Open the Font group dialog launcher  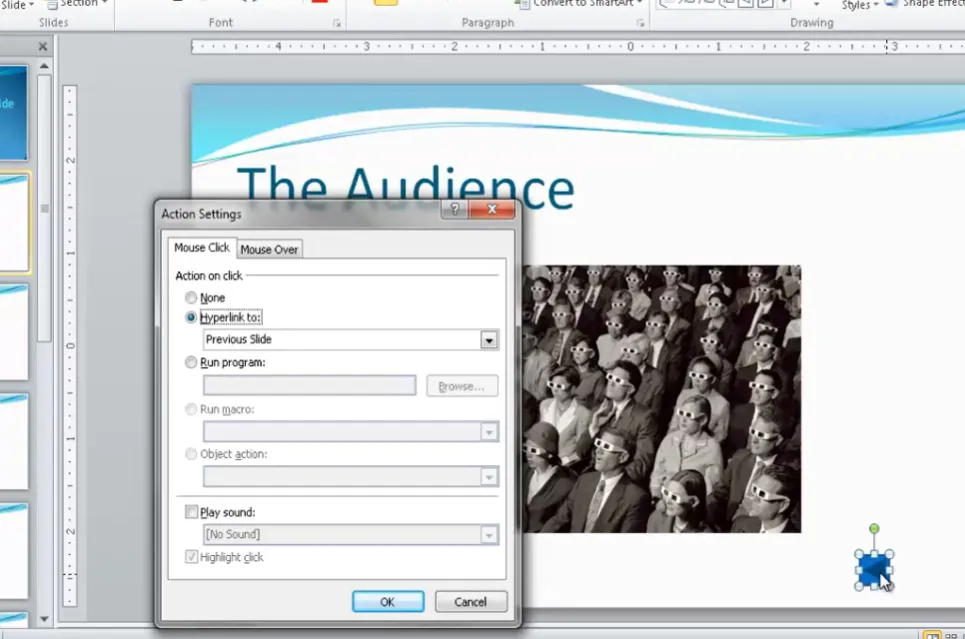tap(336, 23)
